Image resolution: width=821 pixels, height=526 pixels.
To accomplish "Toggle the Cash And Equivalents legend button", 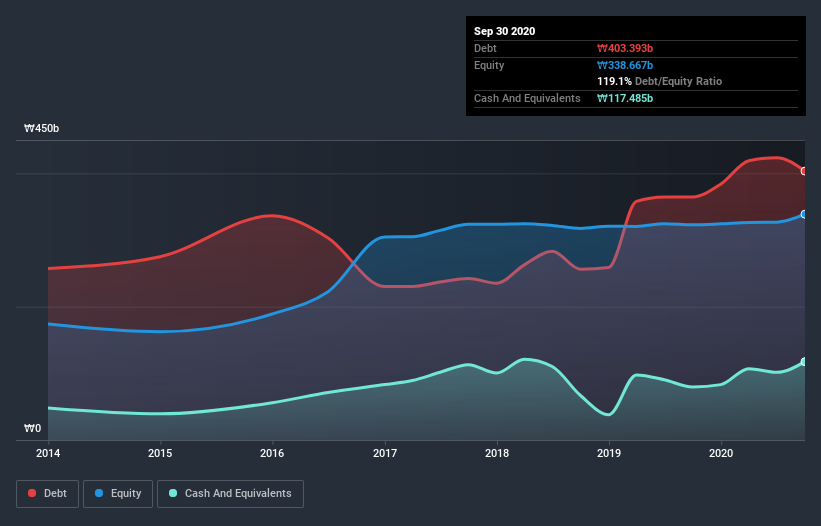I will 230,494.
